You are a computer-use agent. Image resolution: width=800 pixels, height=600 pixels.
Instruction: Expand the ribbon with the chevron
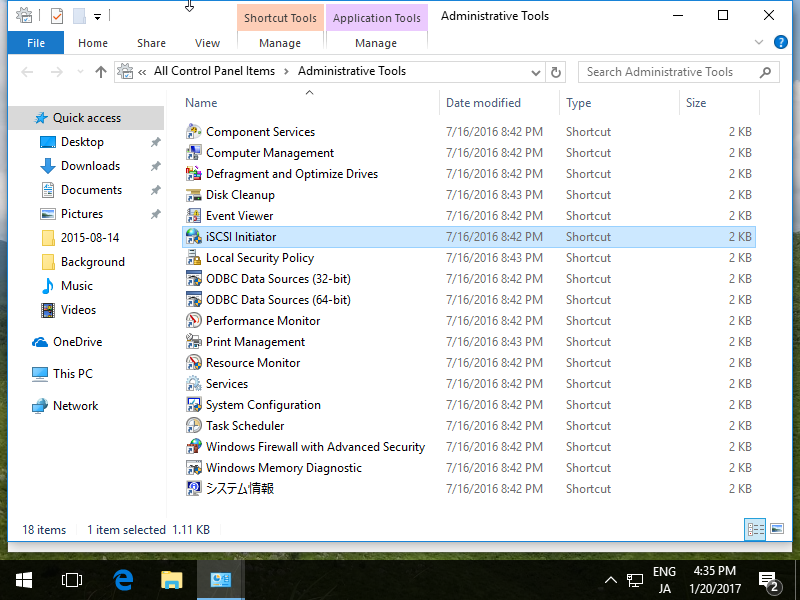click(759, 42)
